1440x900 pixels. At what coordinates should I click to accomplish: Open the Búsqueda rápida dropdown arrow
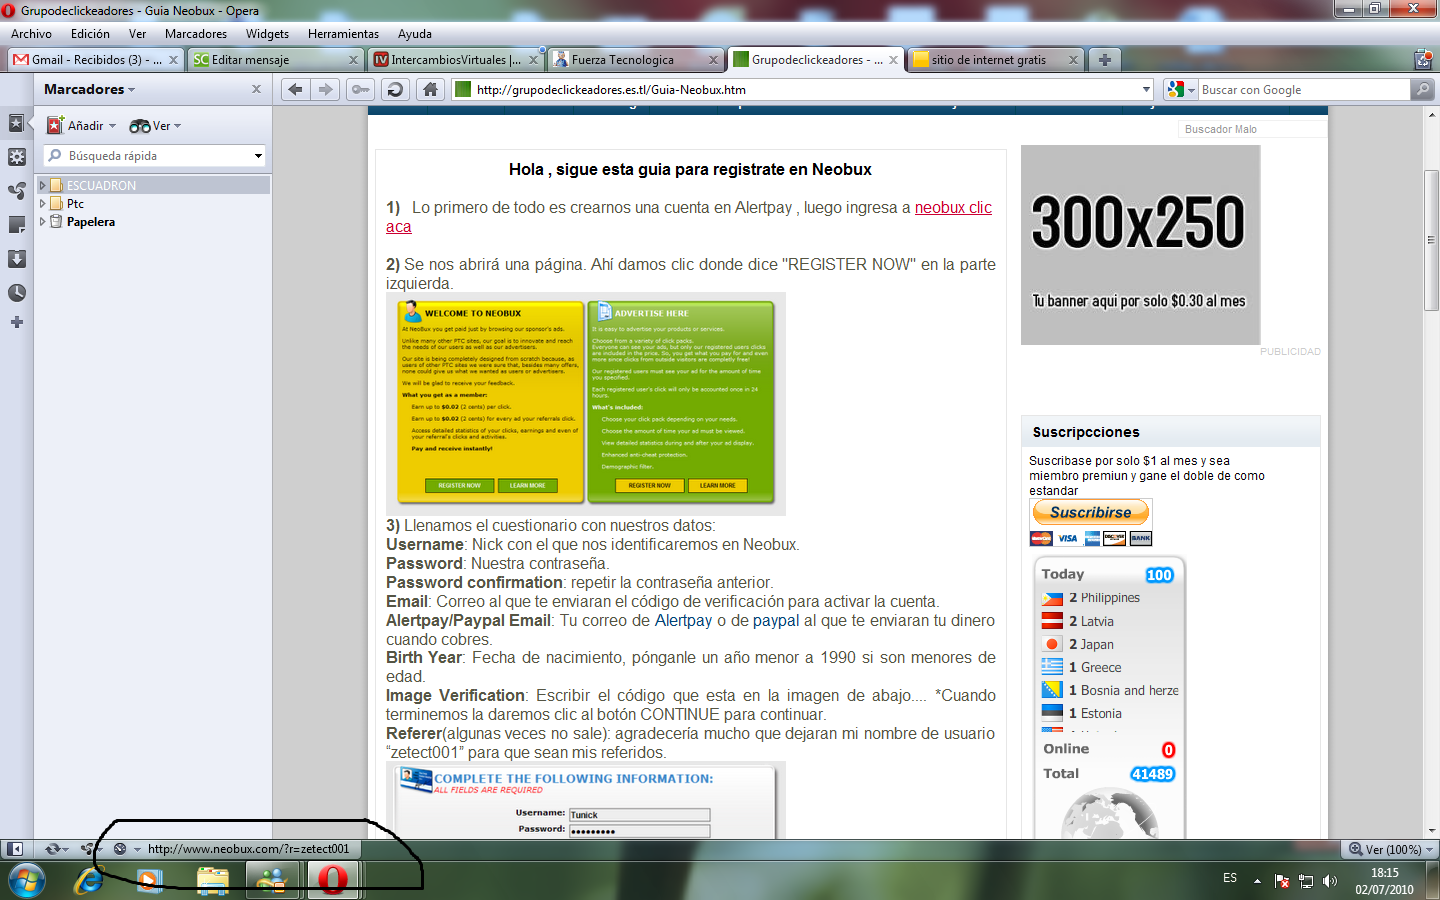[x=258, y=156]
